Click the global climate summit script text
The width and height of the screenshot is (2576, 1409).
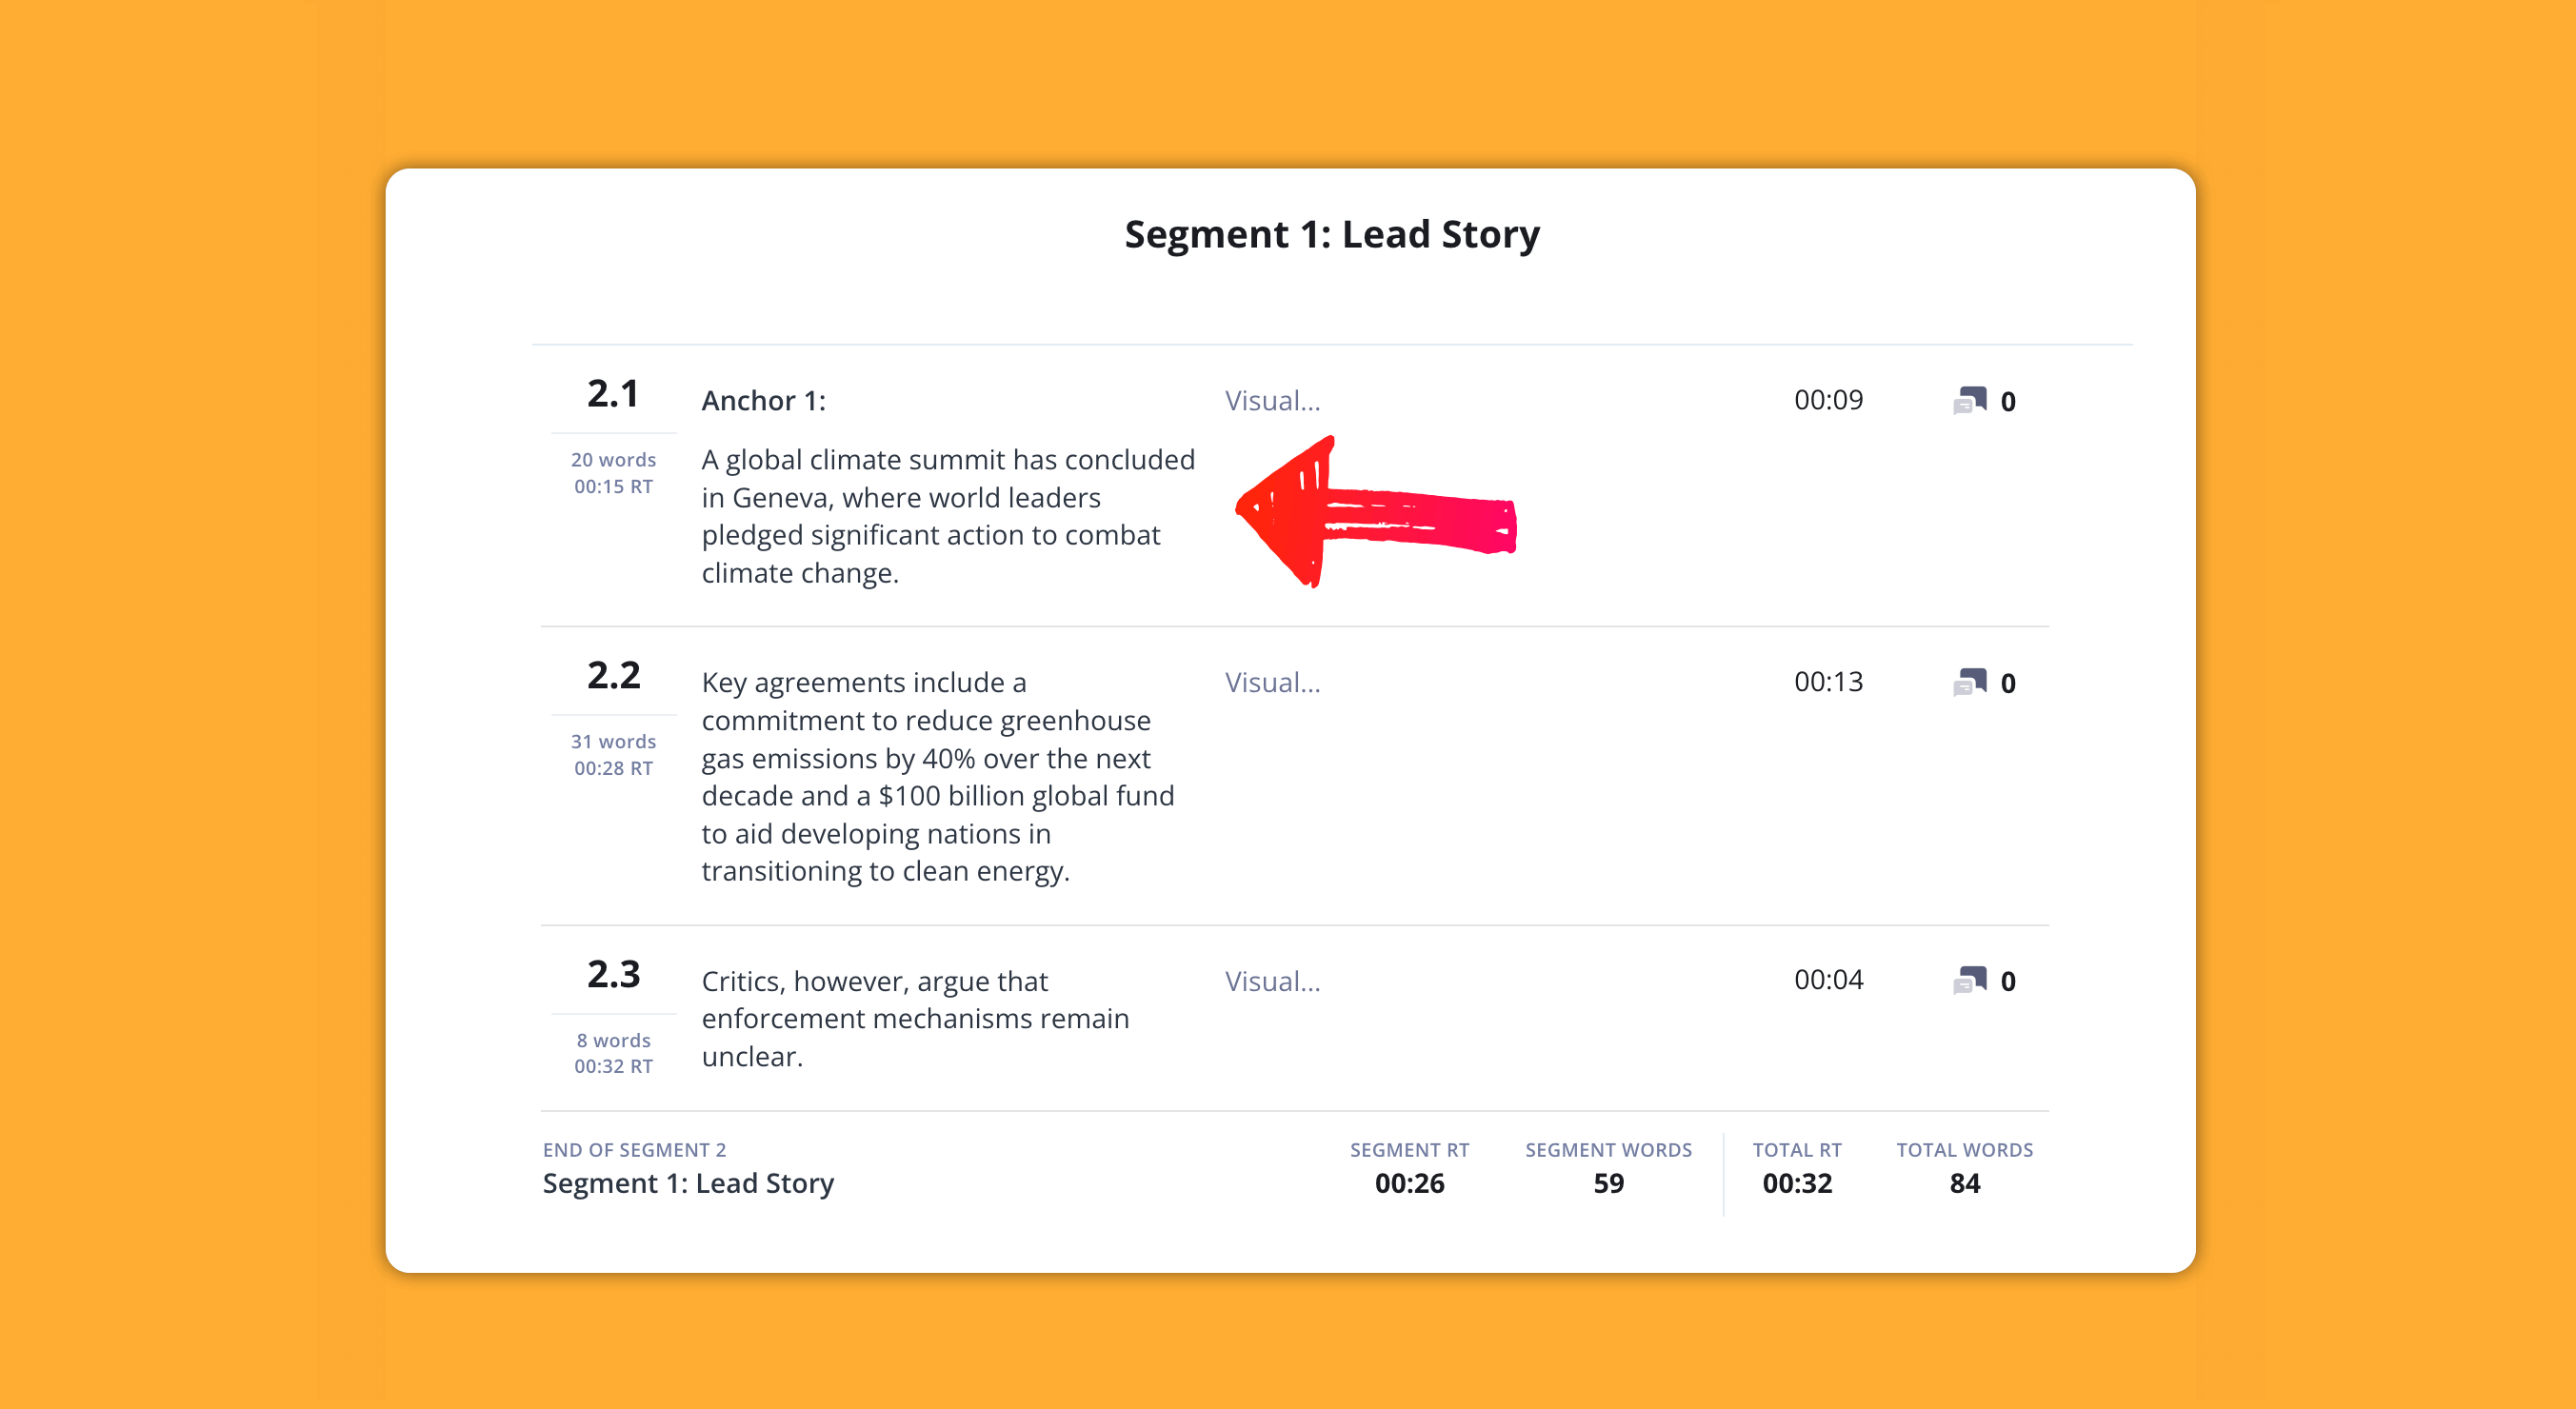pyautogui.click(x=947, y=516)
